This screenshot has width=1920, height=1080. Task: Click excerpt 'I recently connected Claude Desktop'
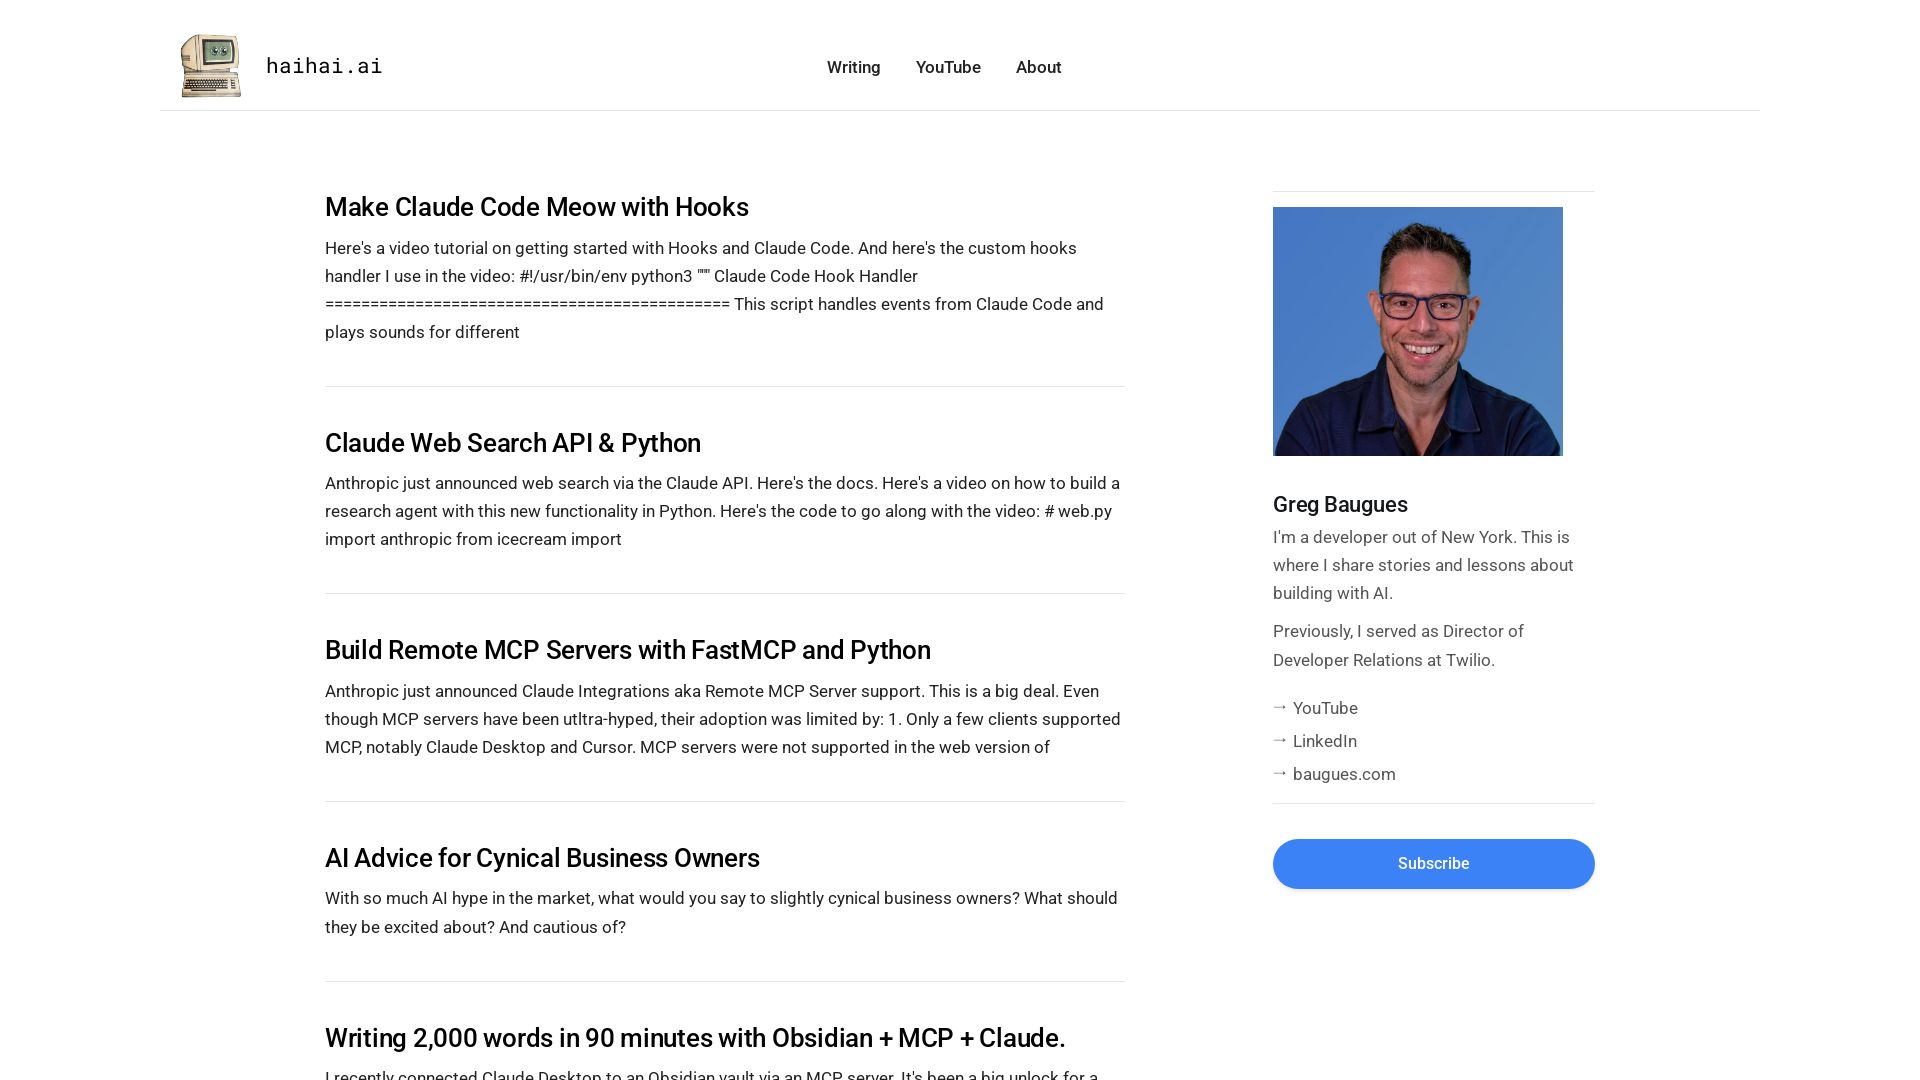coord(711,1074)
